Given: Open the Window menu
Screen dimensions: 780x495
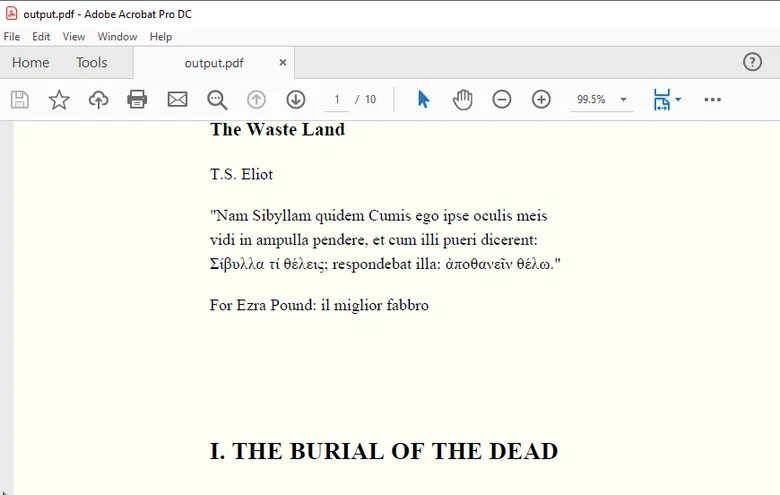Looking at the screenshot, I should pos(117,37).
